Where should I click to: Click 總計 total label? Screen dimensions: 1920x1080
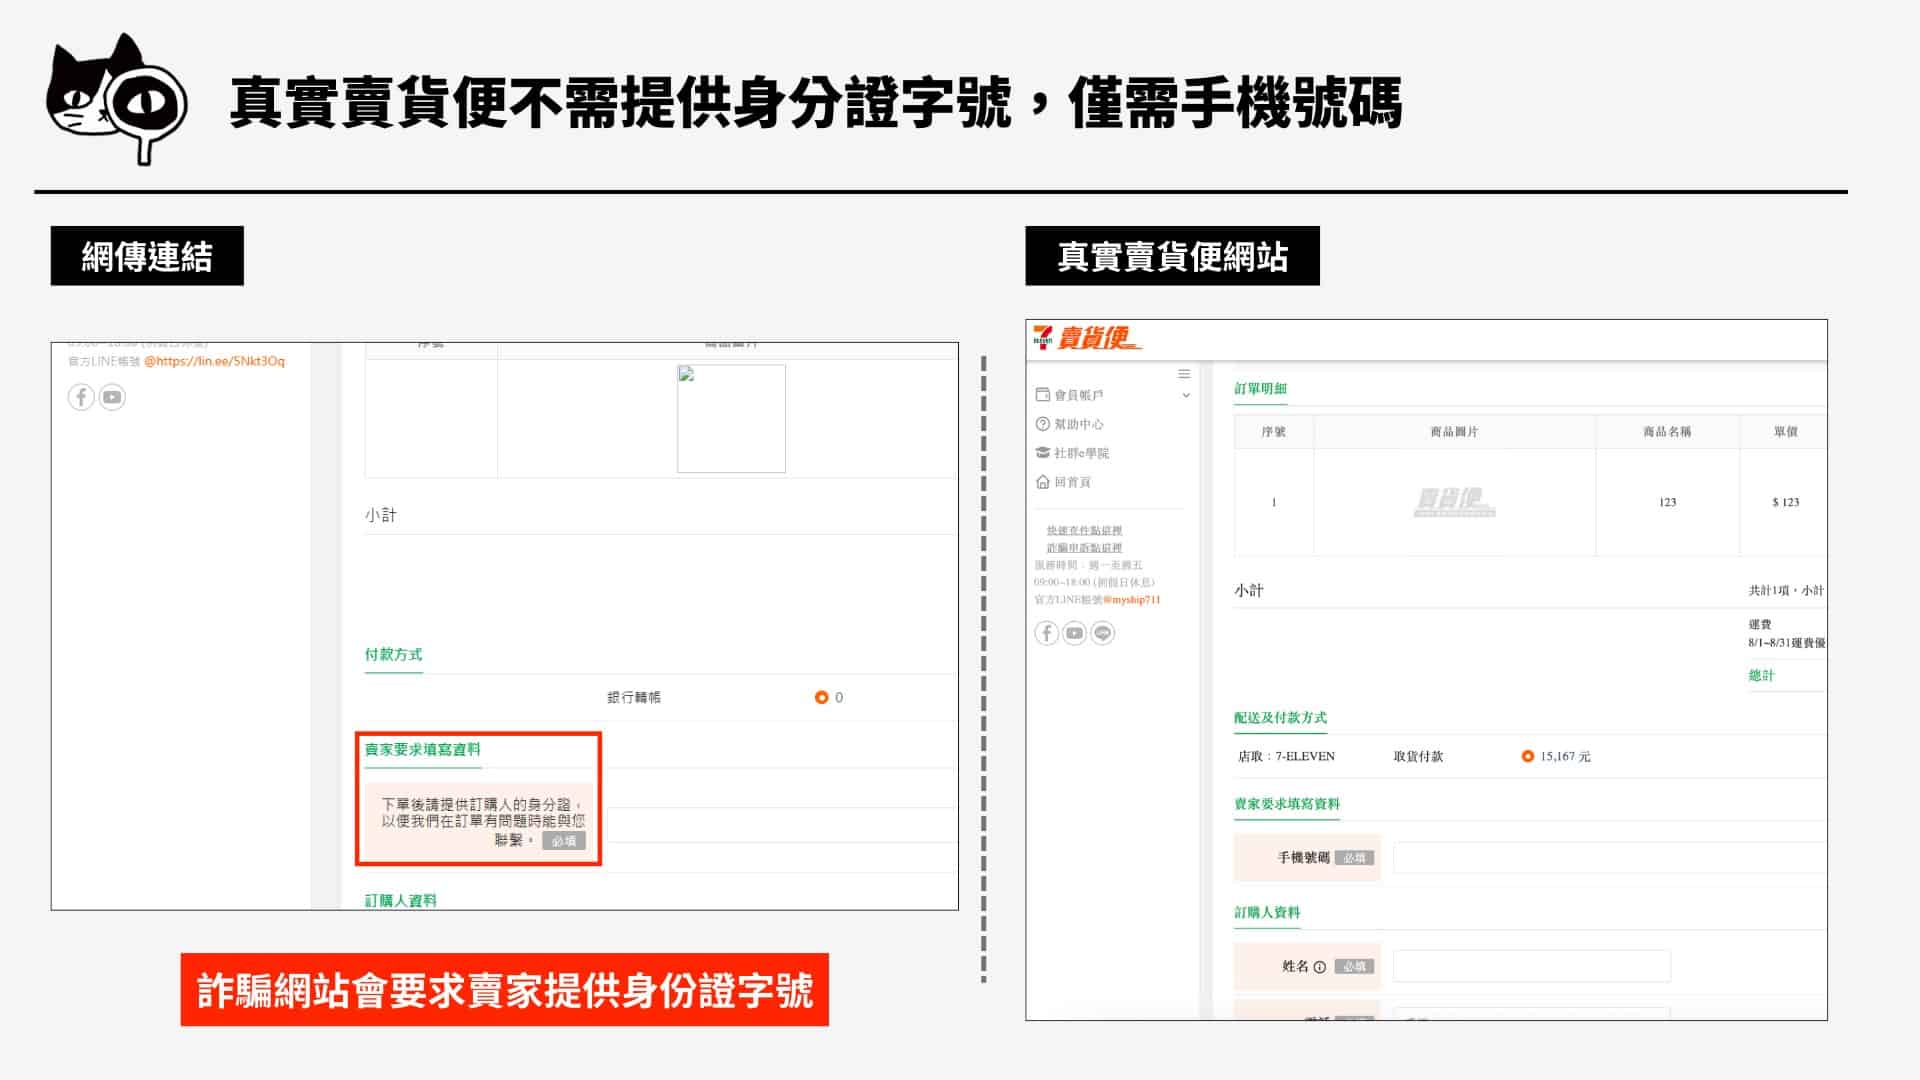coord(1761,676)
